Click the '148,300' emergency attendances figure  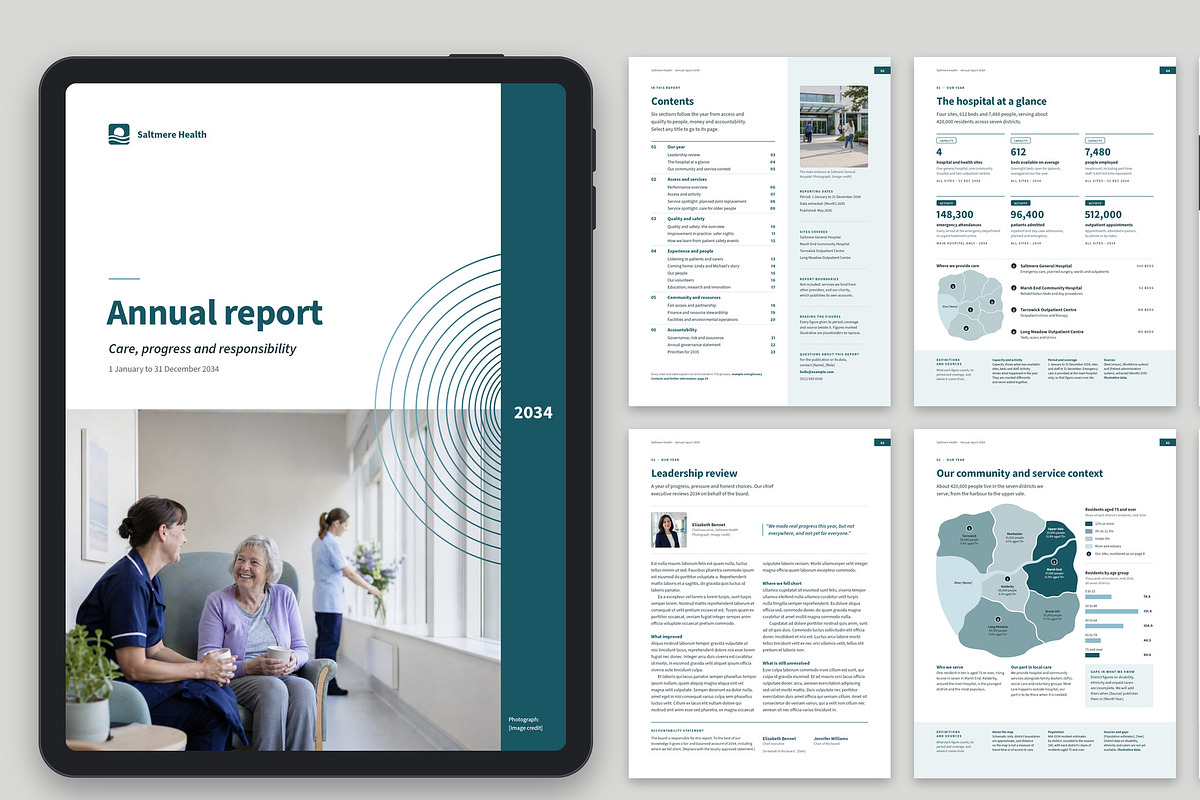click(x=955, y=214)
